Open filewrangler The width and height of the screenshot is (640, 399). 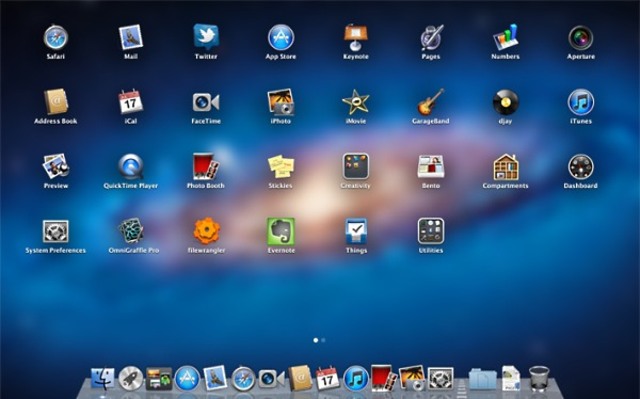207,231
